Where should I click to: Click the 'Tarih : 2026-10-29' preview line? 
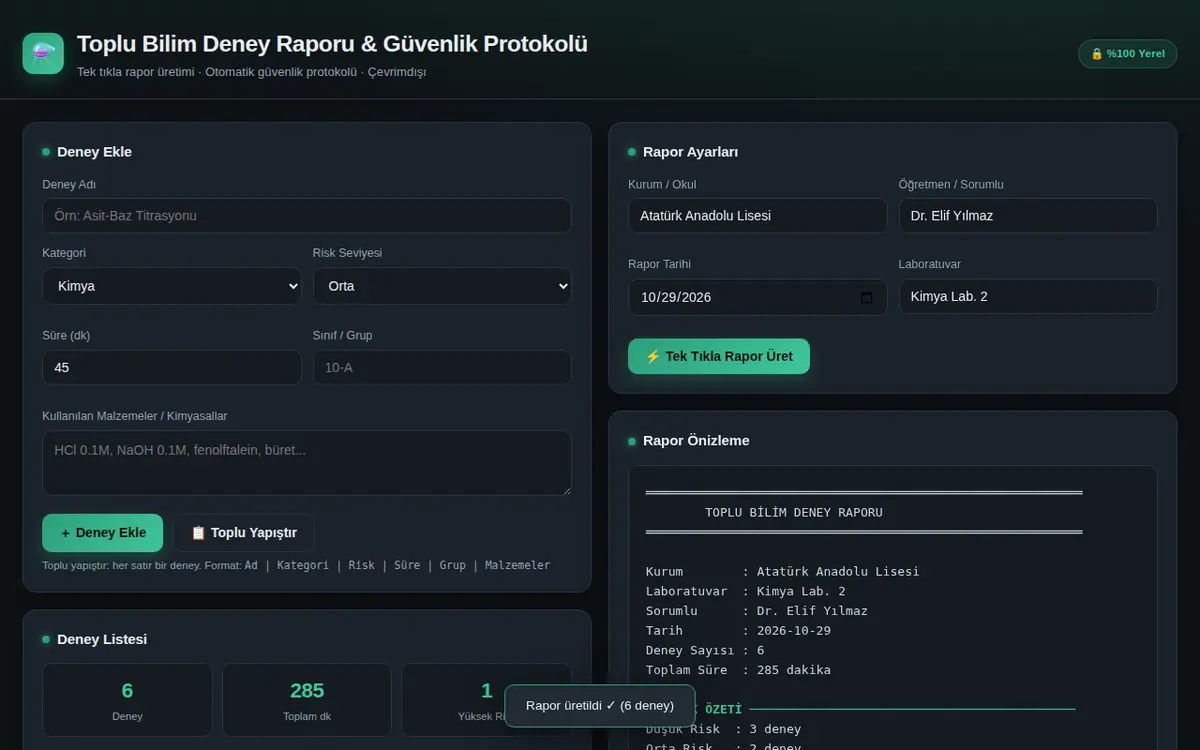tap(738, 631)
